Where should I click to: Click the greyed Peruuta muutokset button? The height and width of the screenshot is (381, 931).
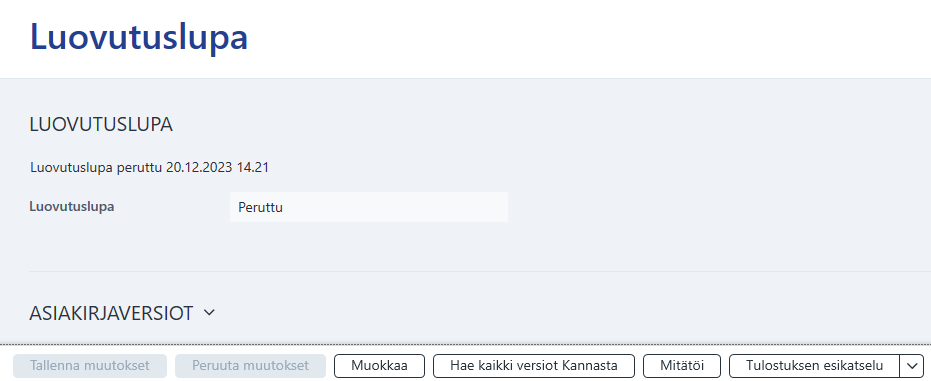click(250, 366)
